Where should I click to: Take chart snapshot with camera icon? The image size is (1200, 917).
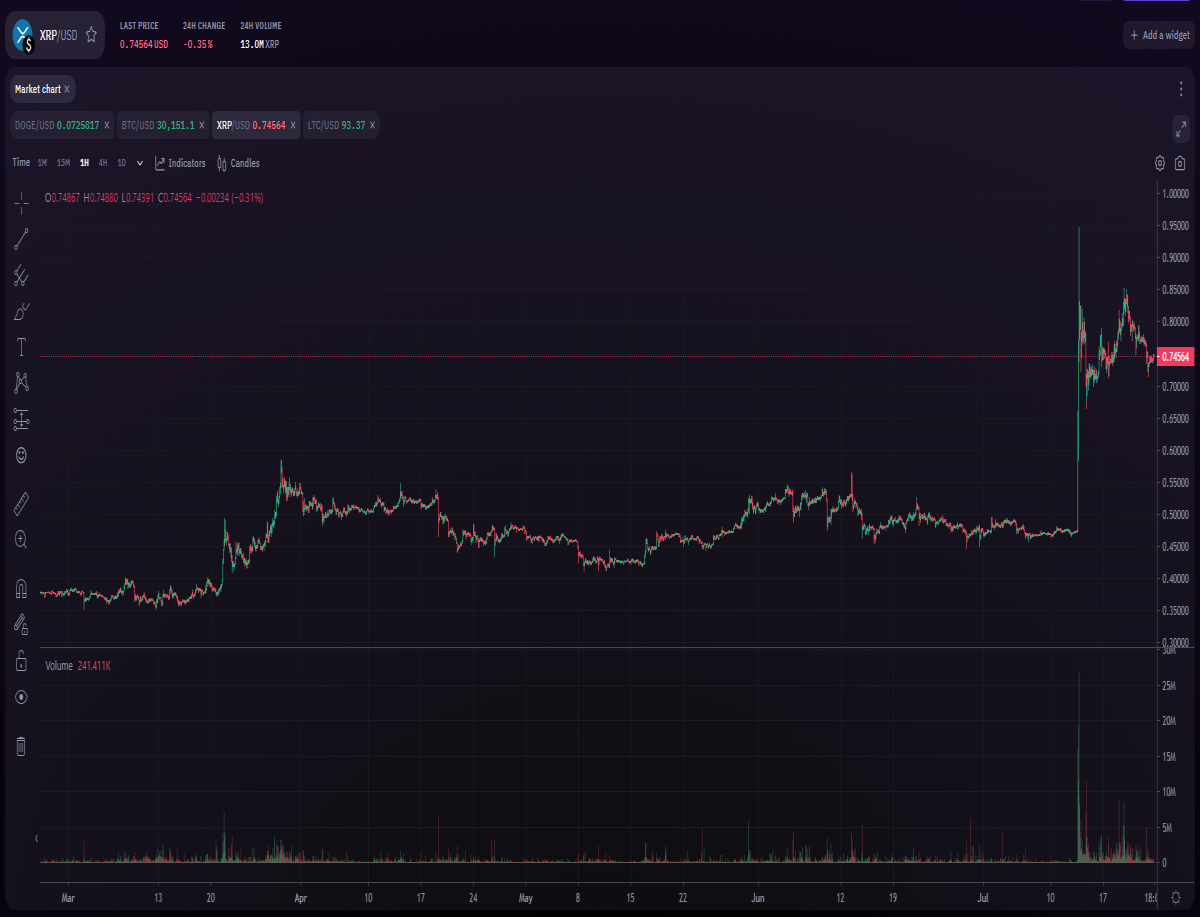coord(1181,163)
